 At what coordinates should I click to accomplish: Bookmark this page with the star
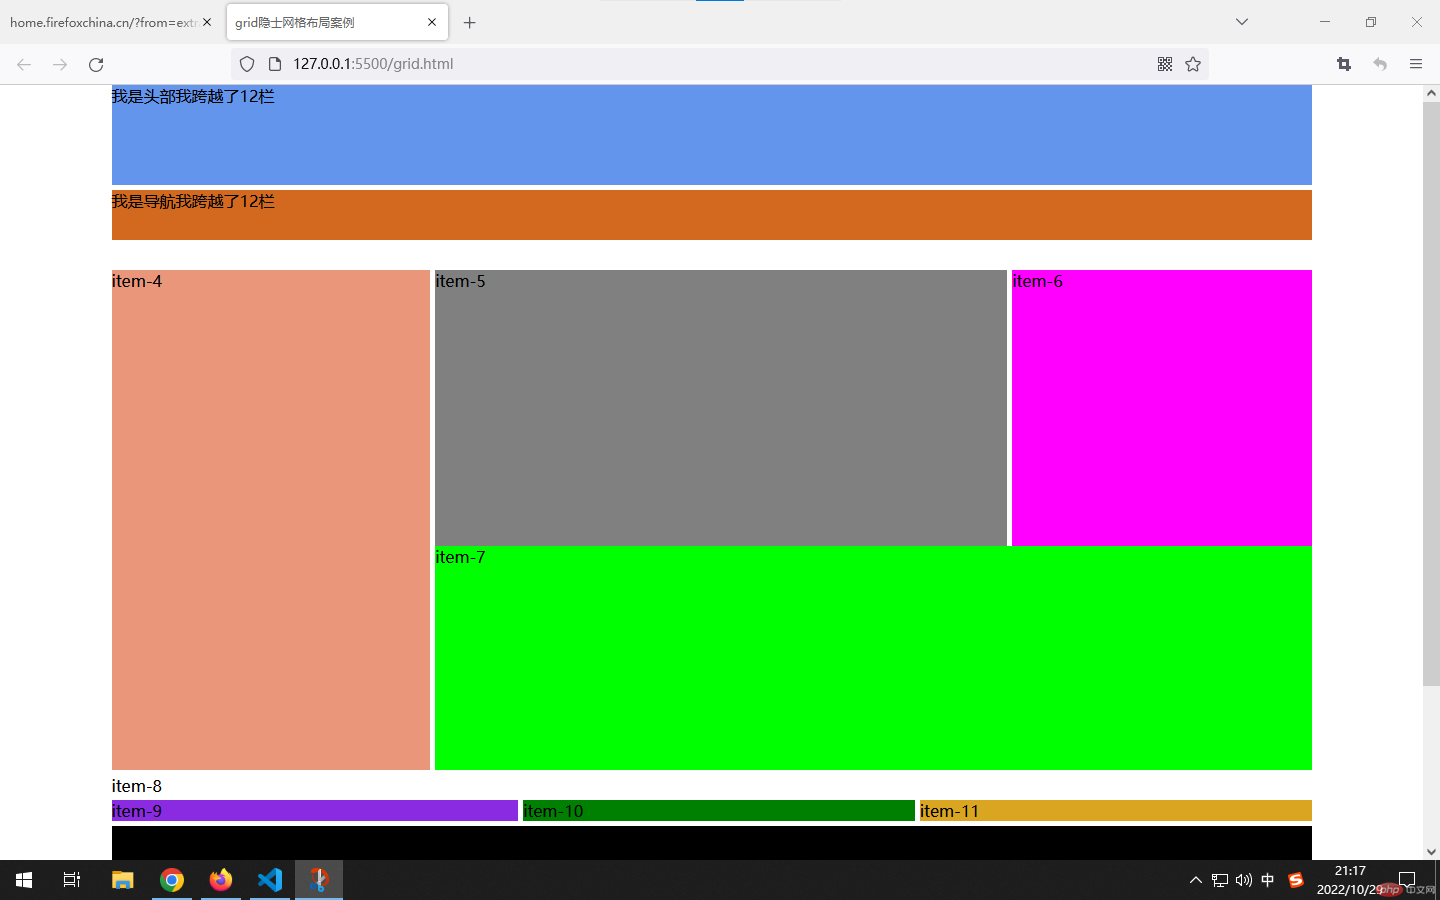[1193, 64]
